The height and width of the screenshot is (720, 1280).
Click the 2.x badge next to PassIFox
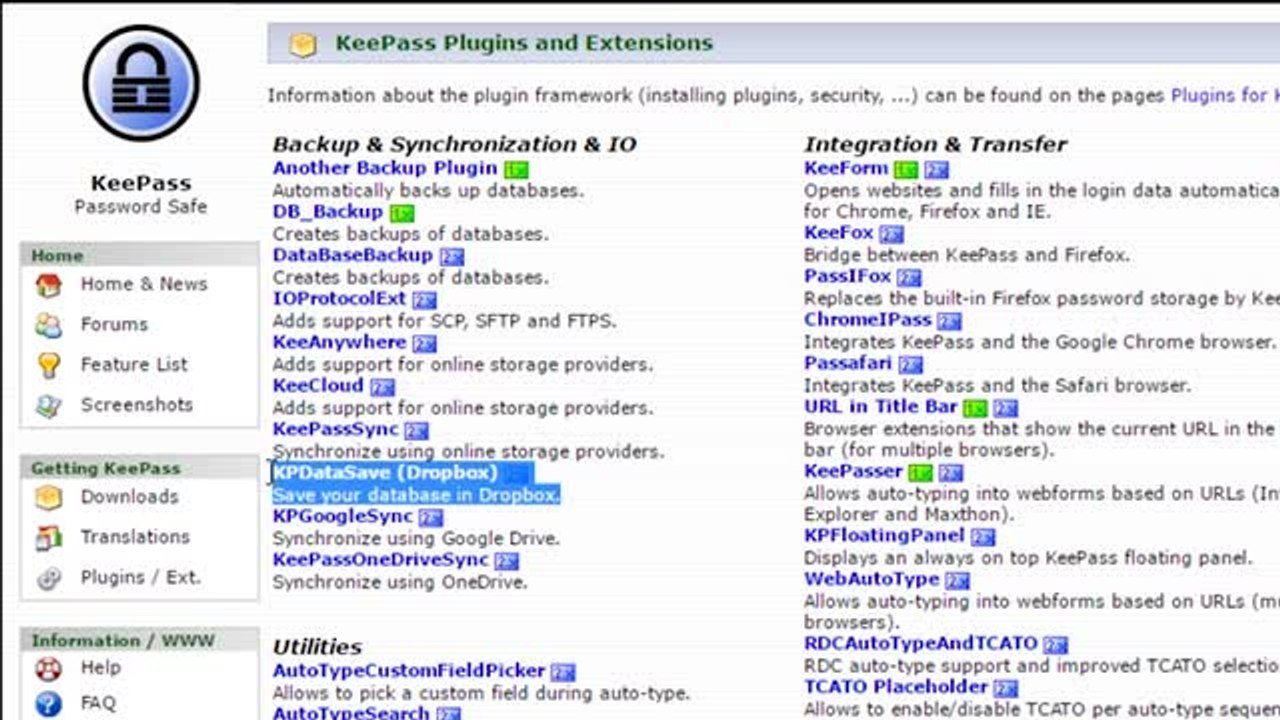(x=909, y=278)
